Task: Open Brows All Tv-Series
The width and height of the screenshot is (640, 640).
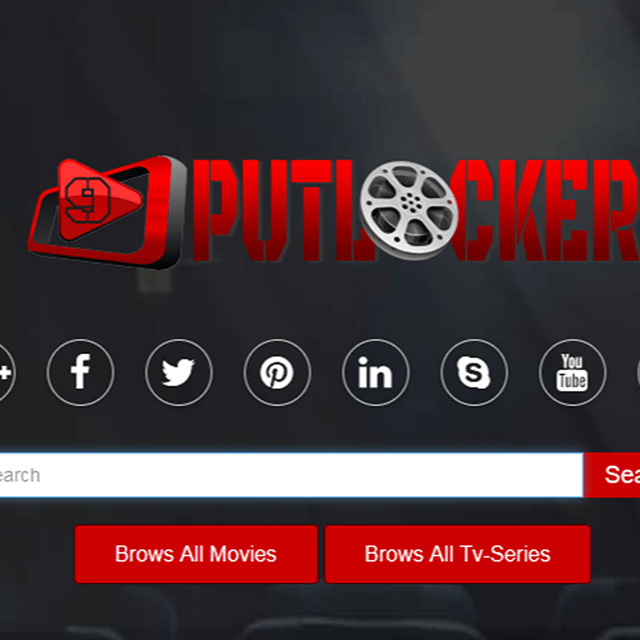Action: [x=457, y=554]
